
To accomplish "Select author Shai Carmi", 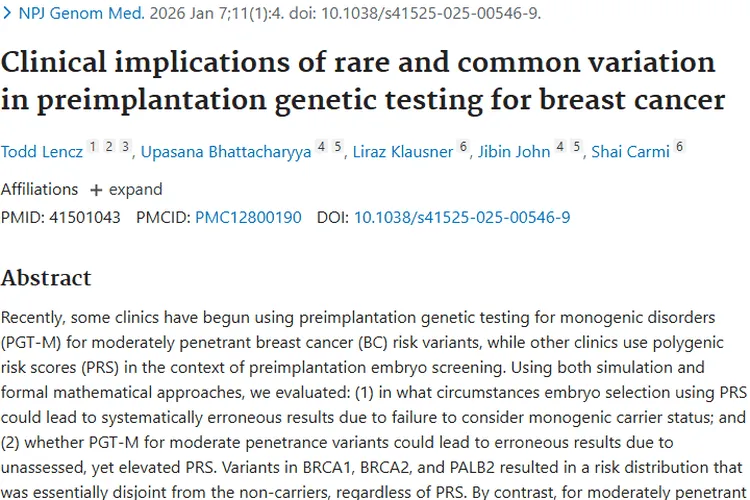I will pos(630,152).
